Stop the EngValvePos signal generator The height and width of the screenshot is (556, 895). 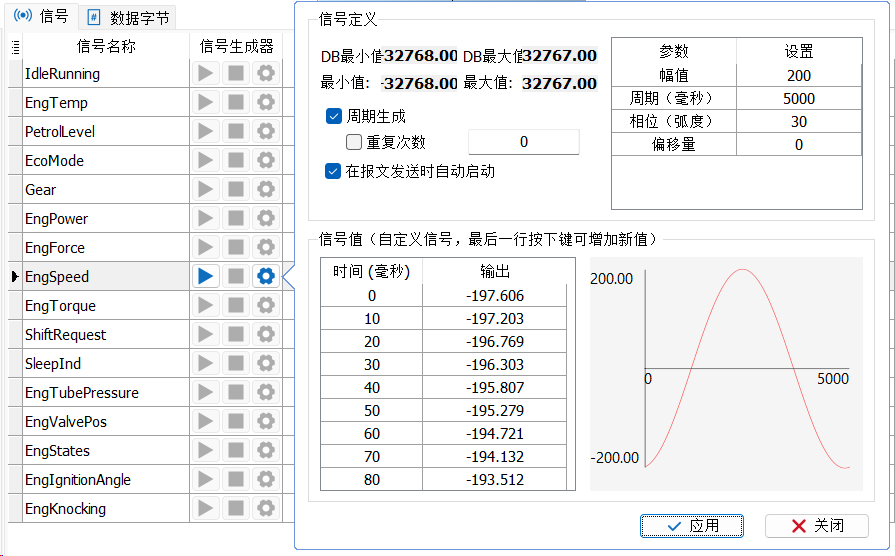pos(236,422)
